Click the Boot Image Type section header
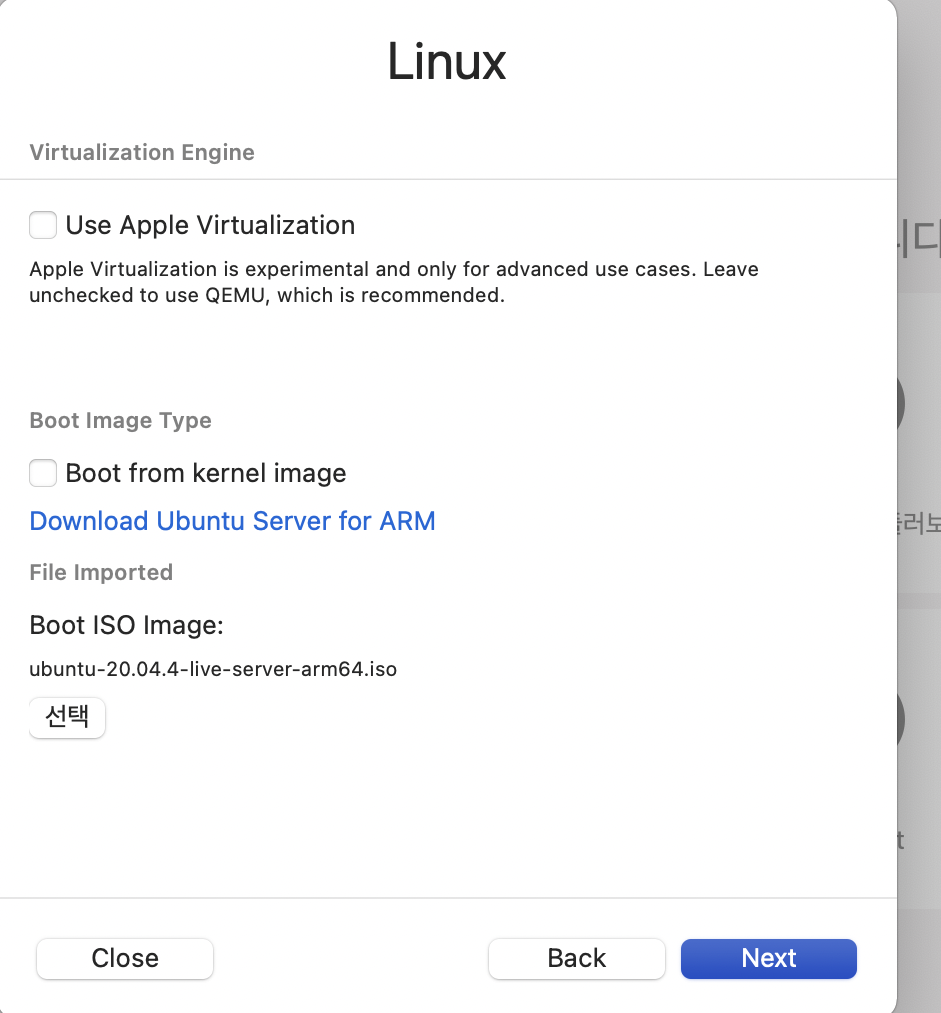 tap(121, 420)
